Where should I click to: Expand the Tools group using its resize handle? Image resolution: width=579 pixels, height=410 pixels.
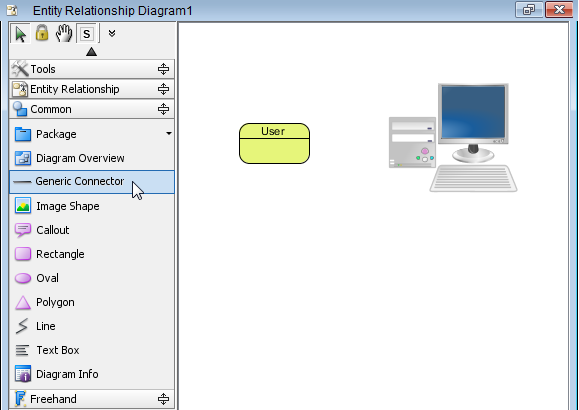(x=163, y=69)
